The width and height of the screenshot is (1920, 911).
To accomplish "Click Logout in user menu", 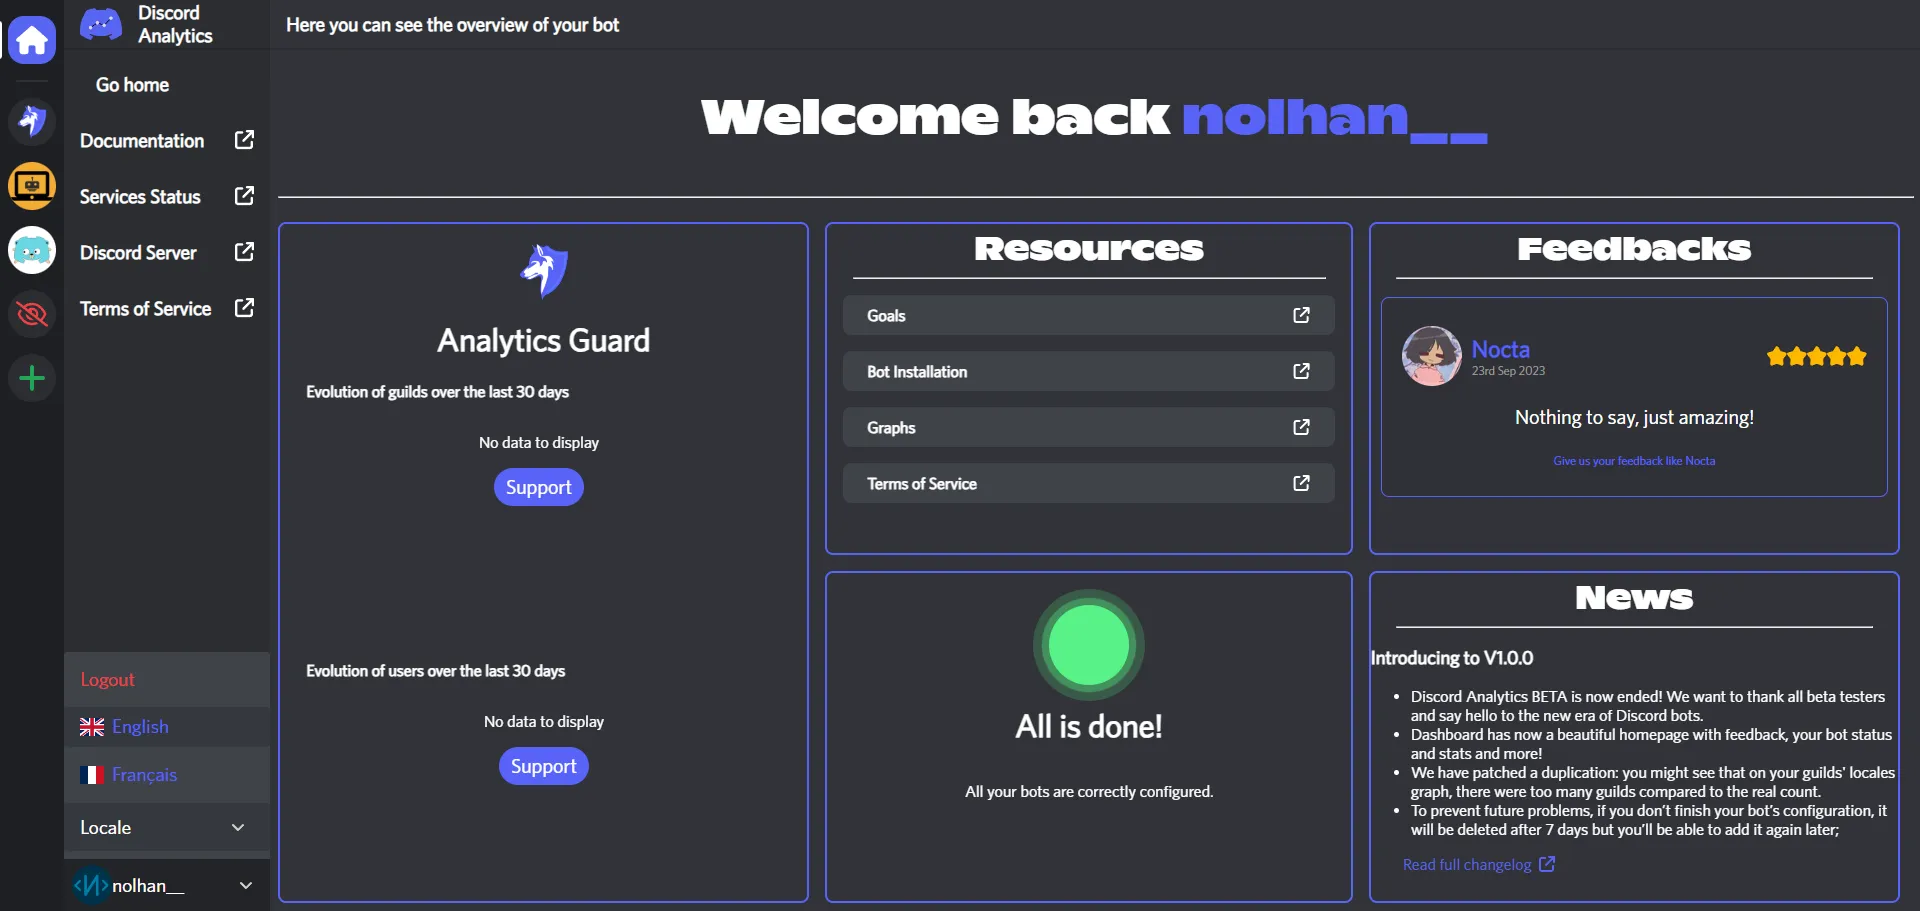I will [107, 680].
